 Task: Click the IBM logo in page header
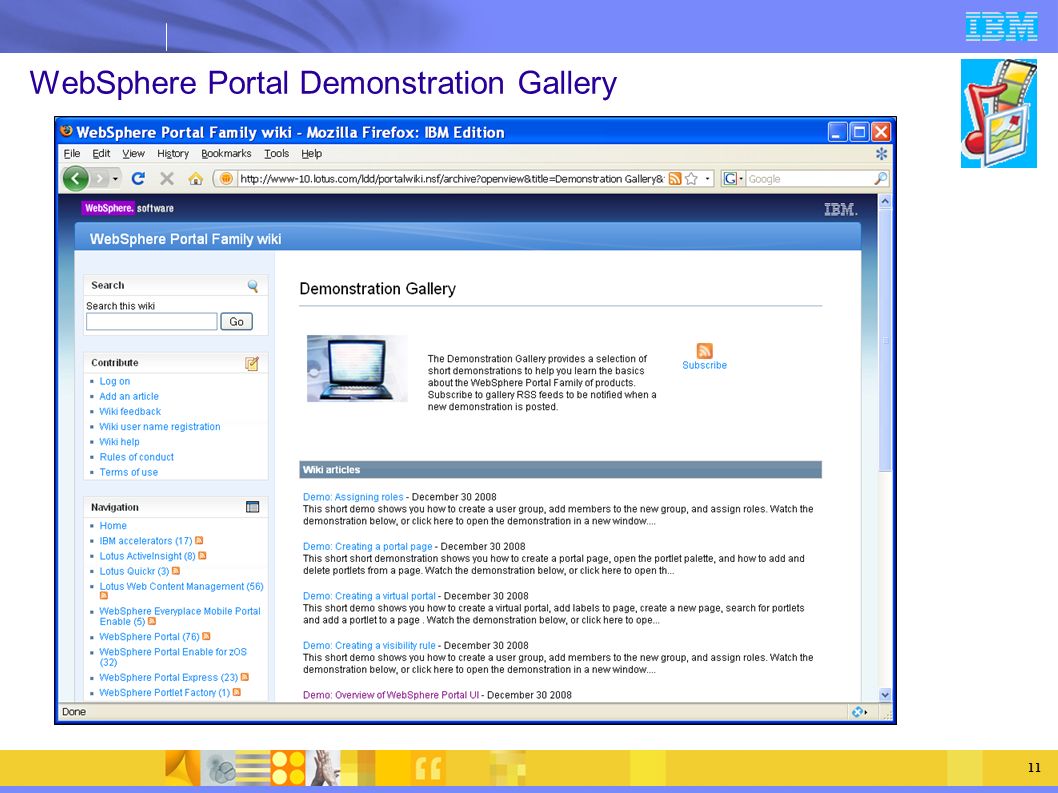(841, 209)
